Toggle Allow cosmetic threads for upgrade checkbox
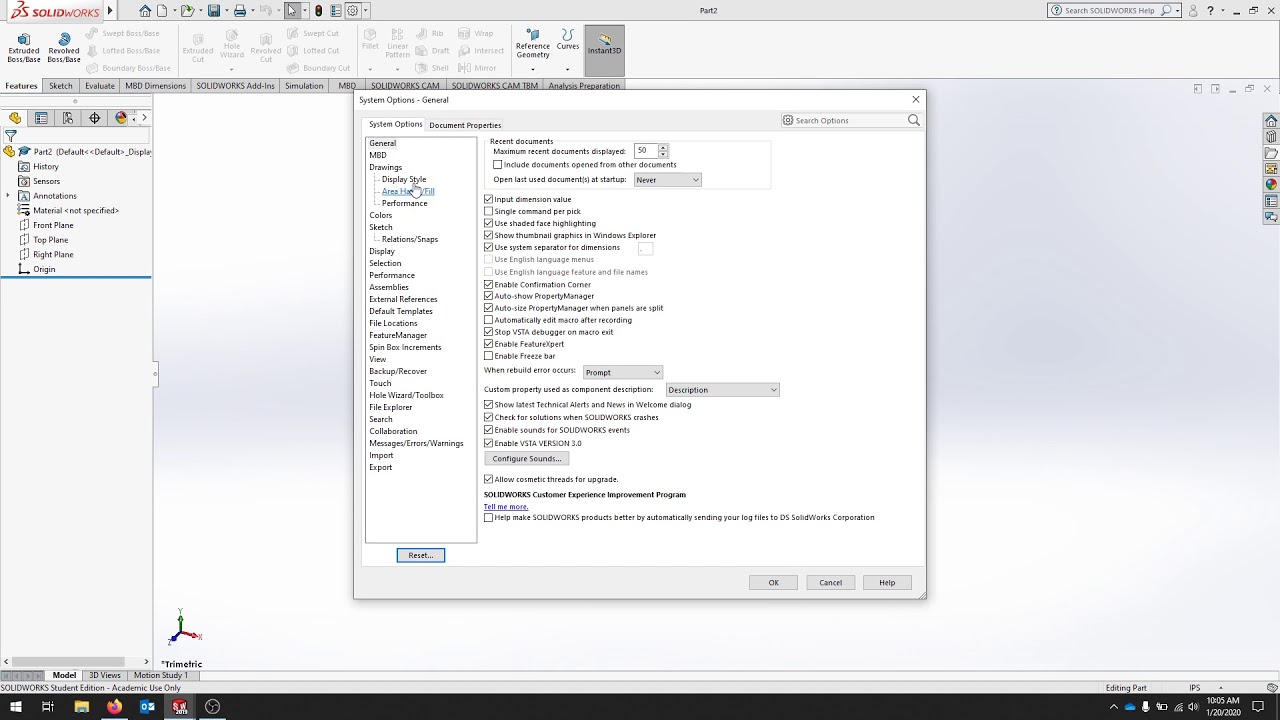 click(488, 479)
